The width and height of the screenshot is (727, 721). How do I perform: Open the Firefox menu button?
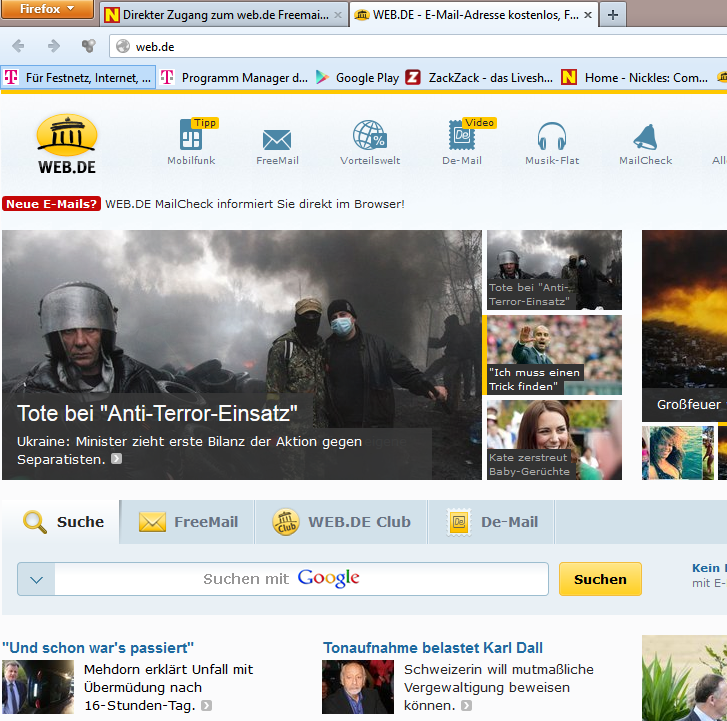pos(47,9)
